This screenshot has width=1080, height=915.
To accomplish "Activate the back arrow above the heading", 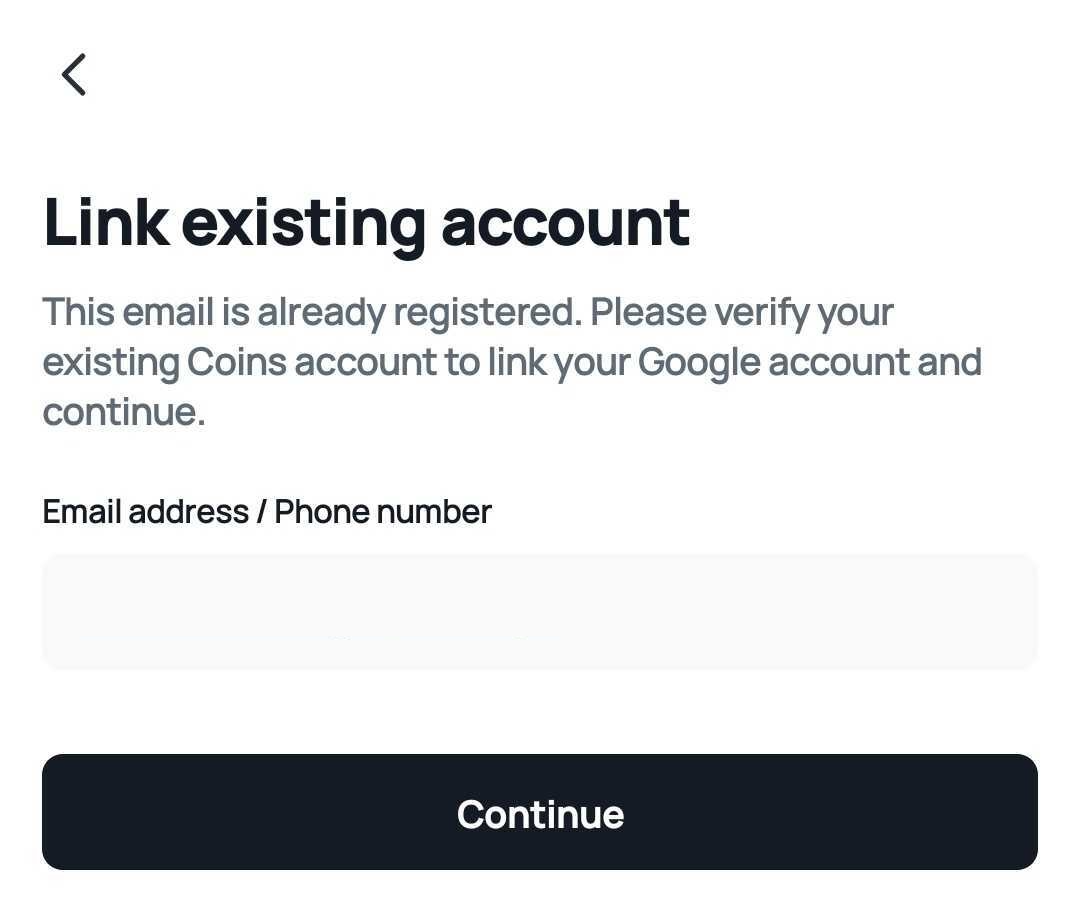I will (73, 74).
